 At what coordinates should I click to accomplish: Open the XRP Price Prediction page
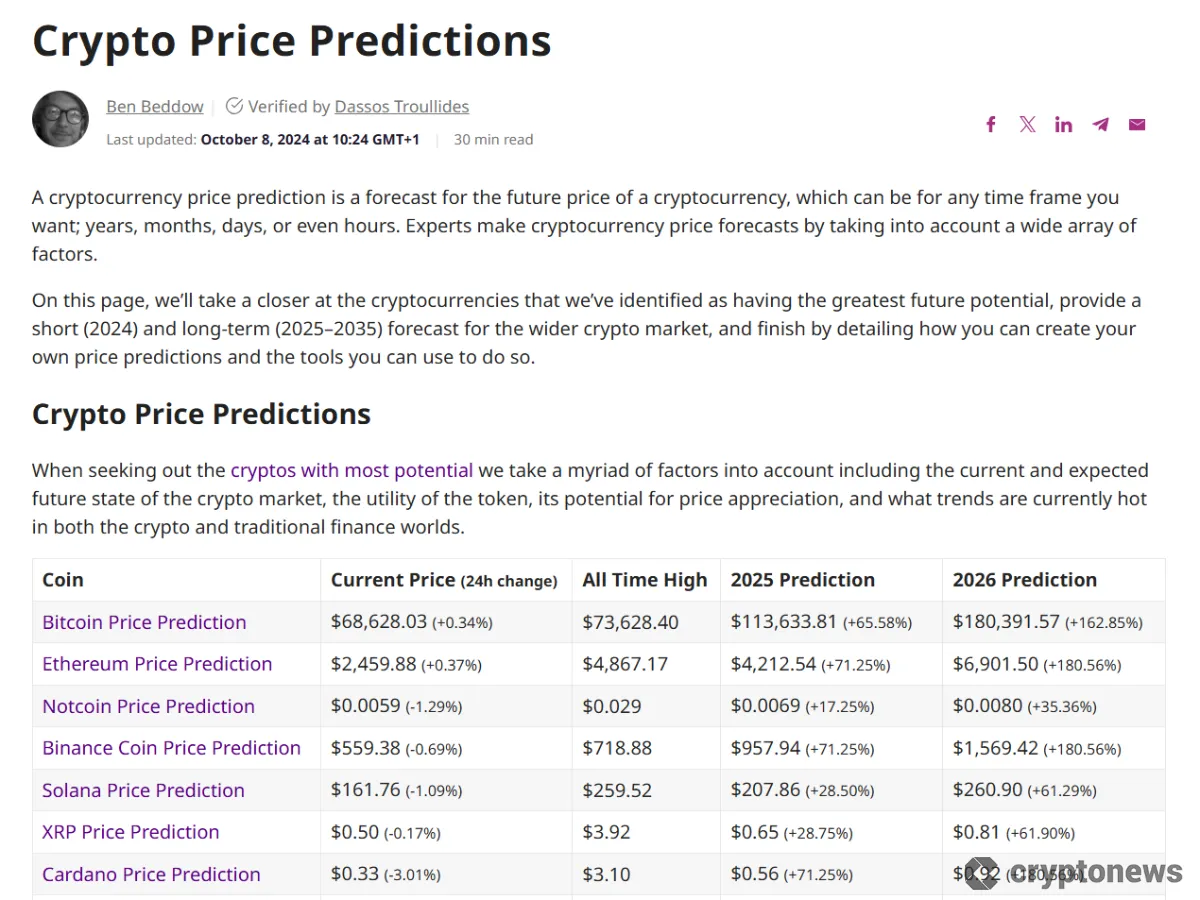(130, 832)
